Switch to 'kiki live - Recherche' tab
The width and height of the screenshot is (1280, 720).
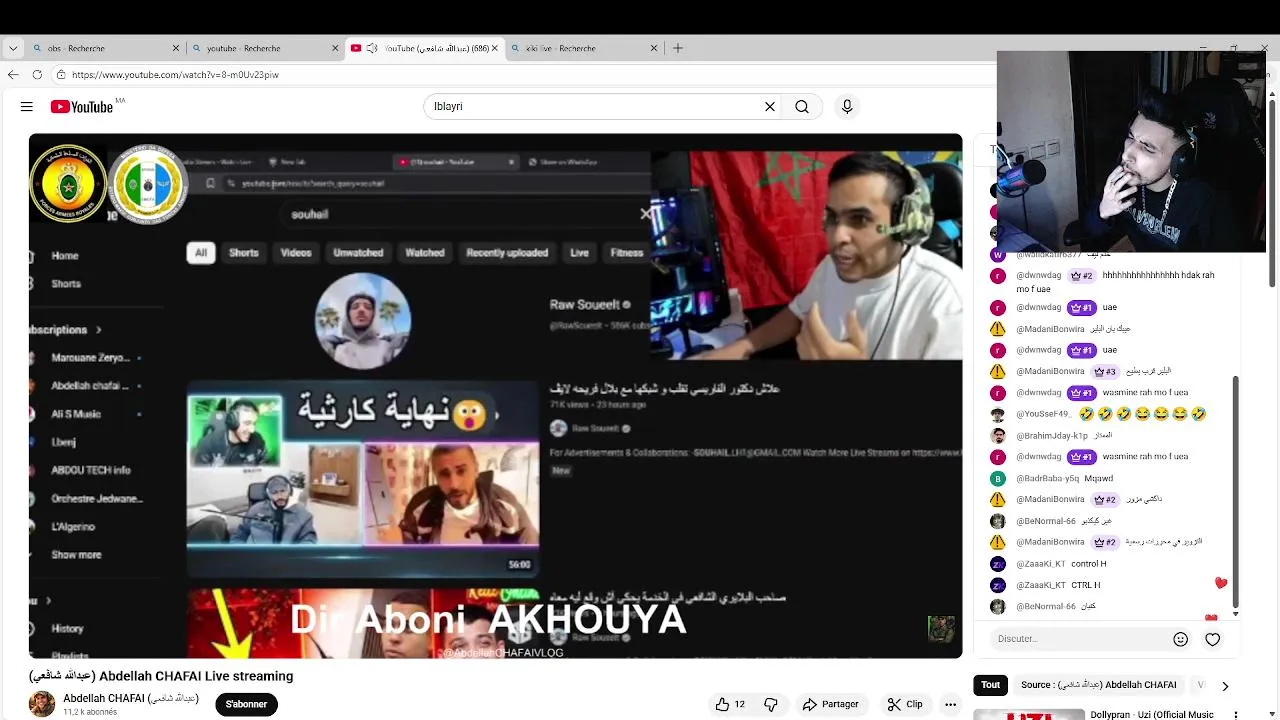[x=583, y=48]
